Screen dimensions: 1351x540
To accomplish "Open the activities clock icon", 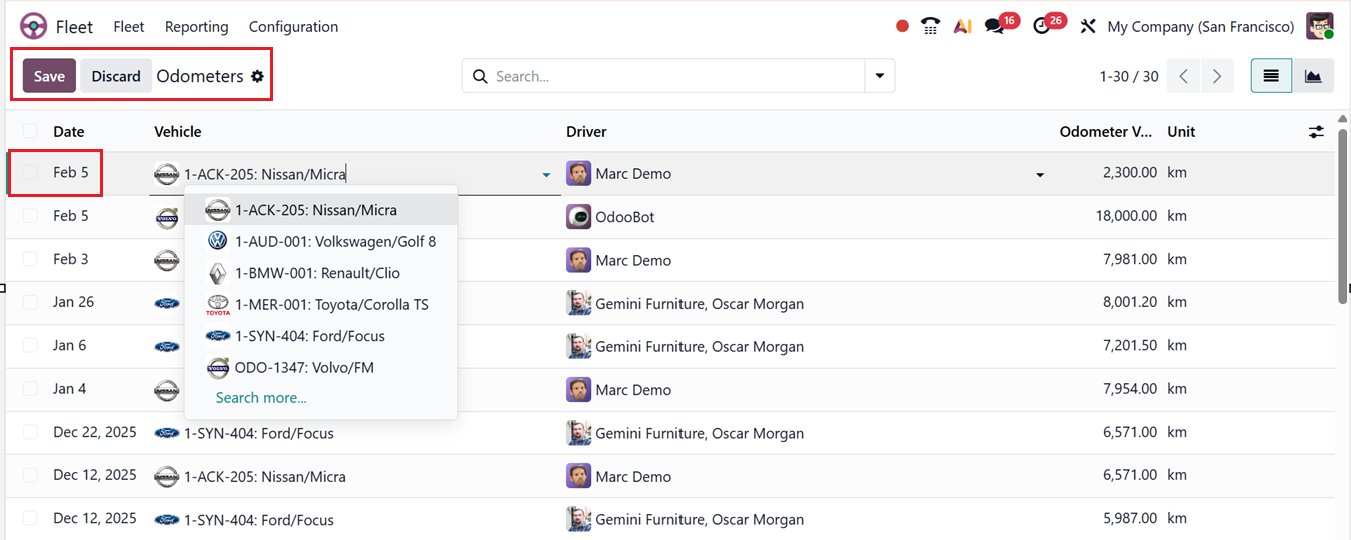I will pyautogui.click(x=1042, y=26).
